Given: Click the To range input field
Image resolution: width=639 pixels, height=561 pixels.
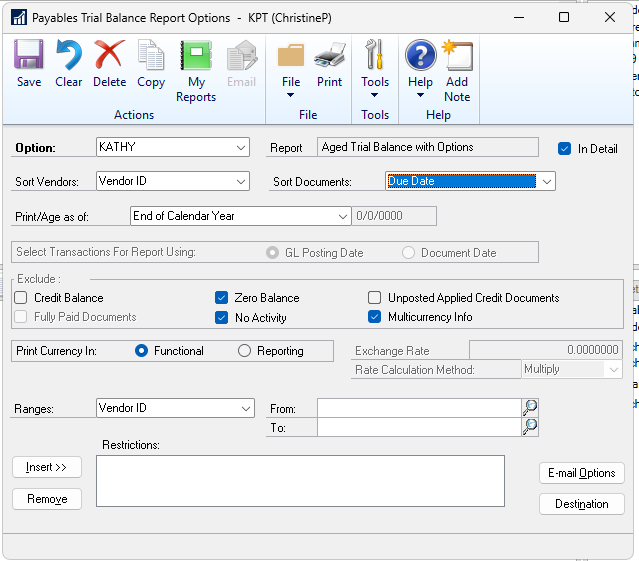Looking at the screenshot, I should point(419,427).
